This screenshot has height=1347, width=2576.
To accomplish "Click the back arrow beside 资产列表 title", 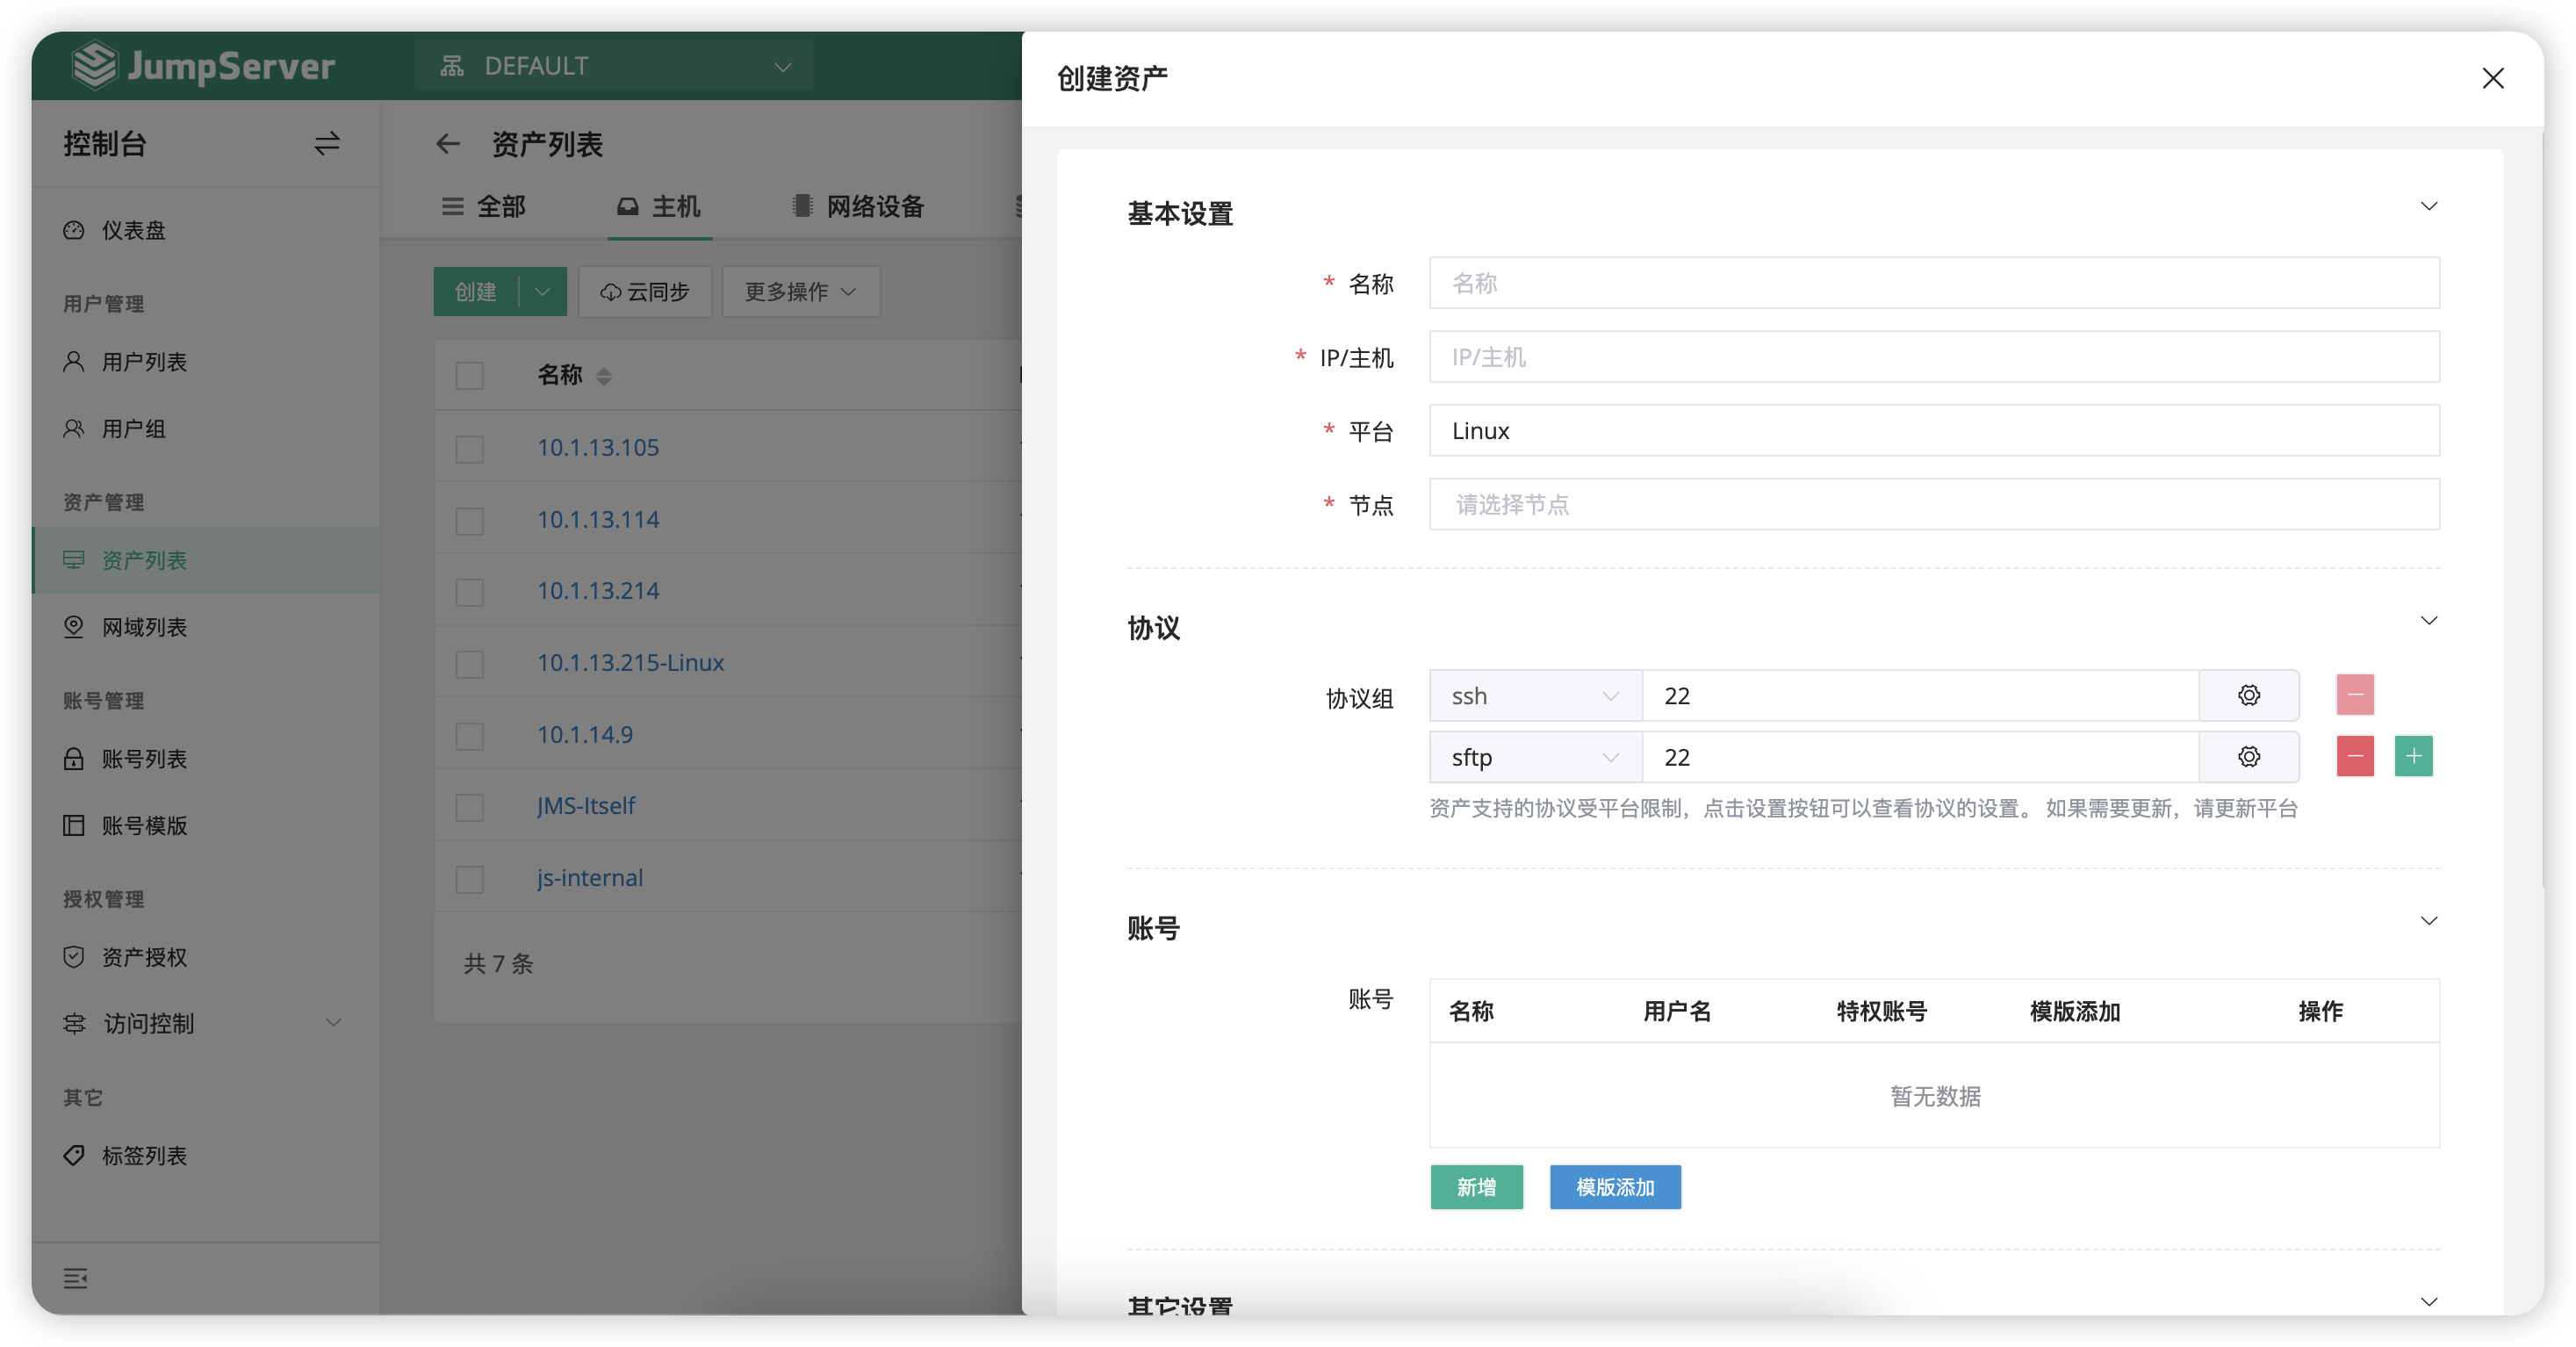I will (448, 144).
